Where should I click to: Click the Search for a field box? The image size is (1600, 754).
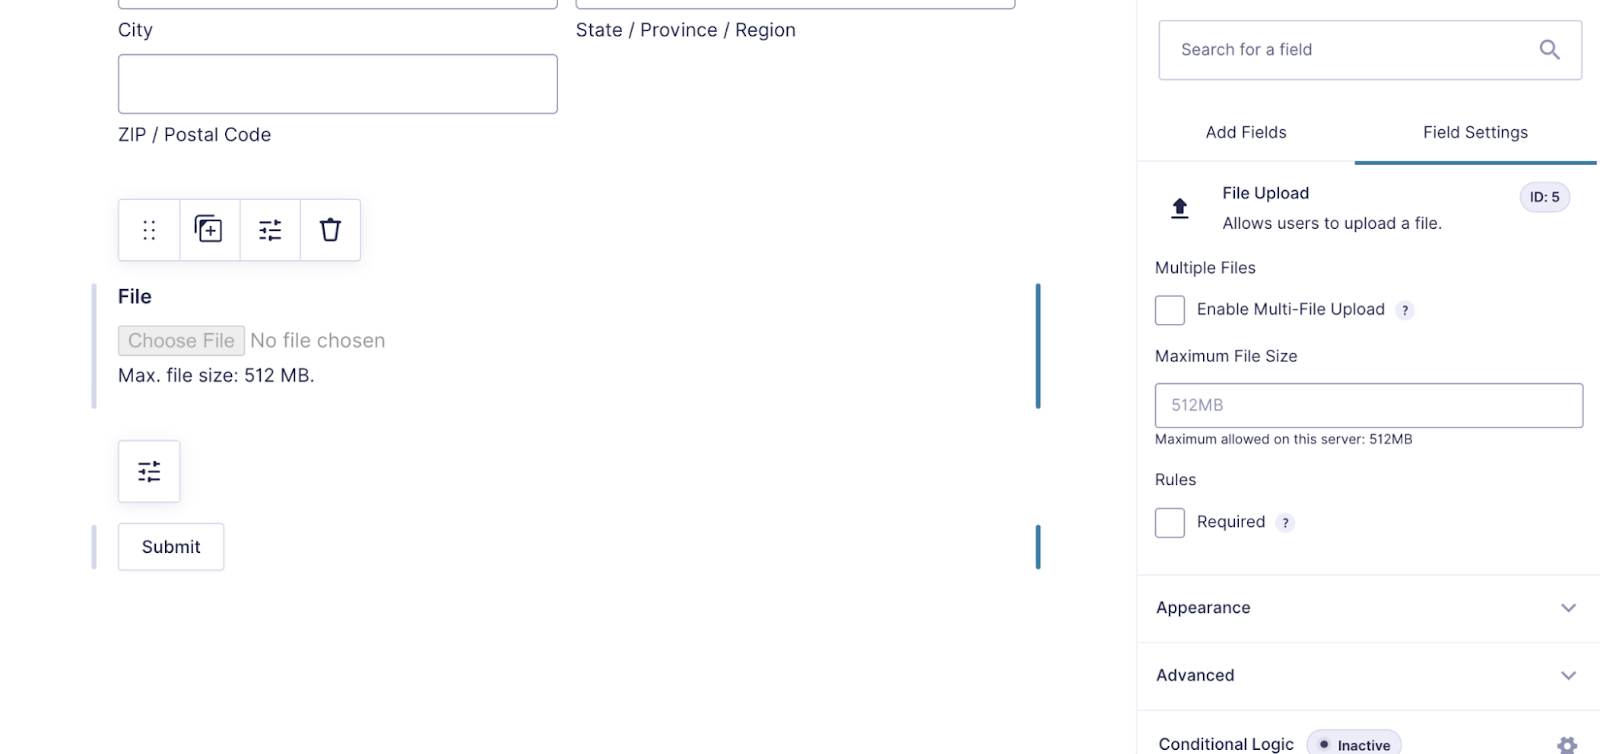(1350, 50)
